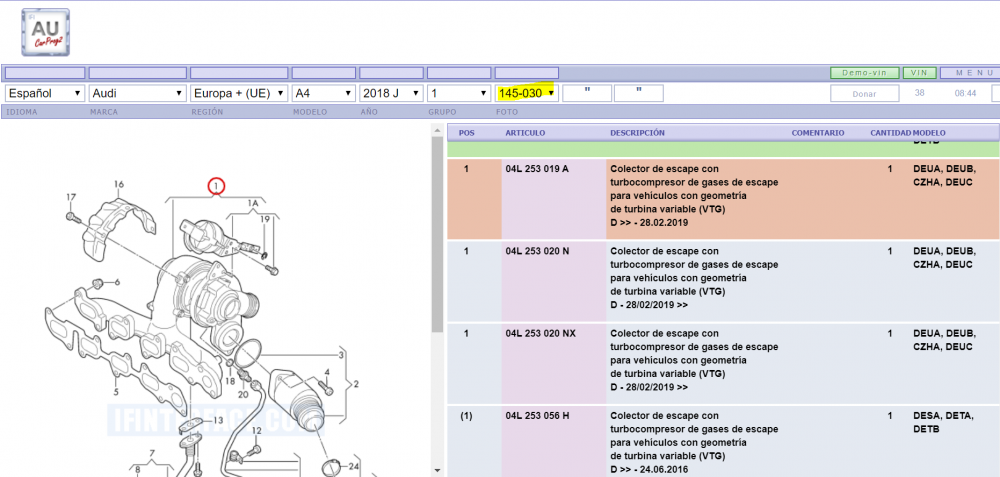Click the CANTIDAD column header
Viewport: 1000px width, 477px height.
tap(890, 133)
